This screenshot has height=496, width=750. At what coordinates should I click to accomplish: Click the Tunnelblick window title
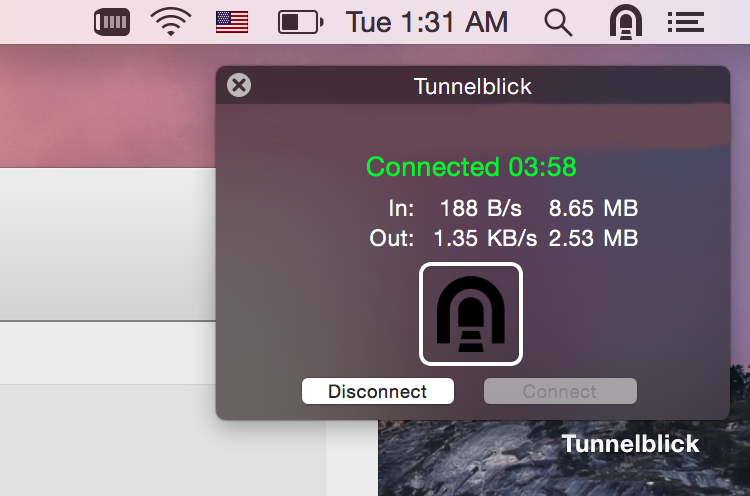click(473, 86)
